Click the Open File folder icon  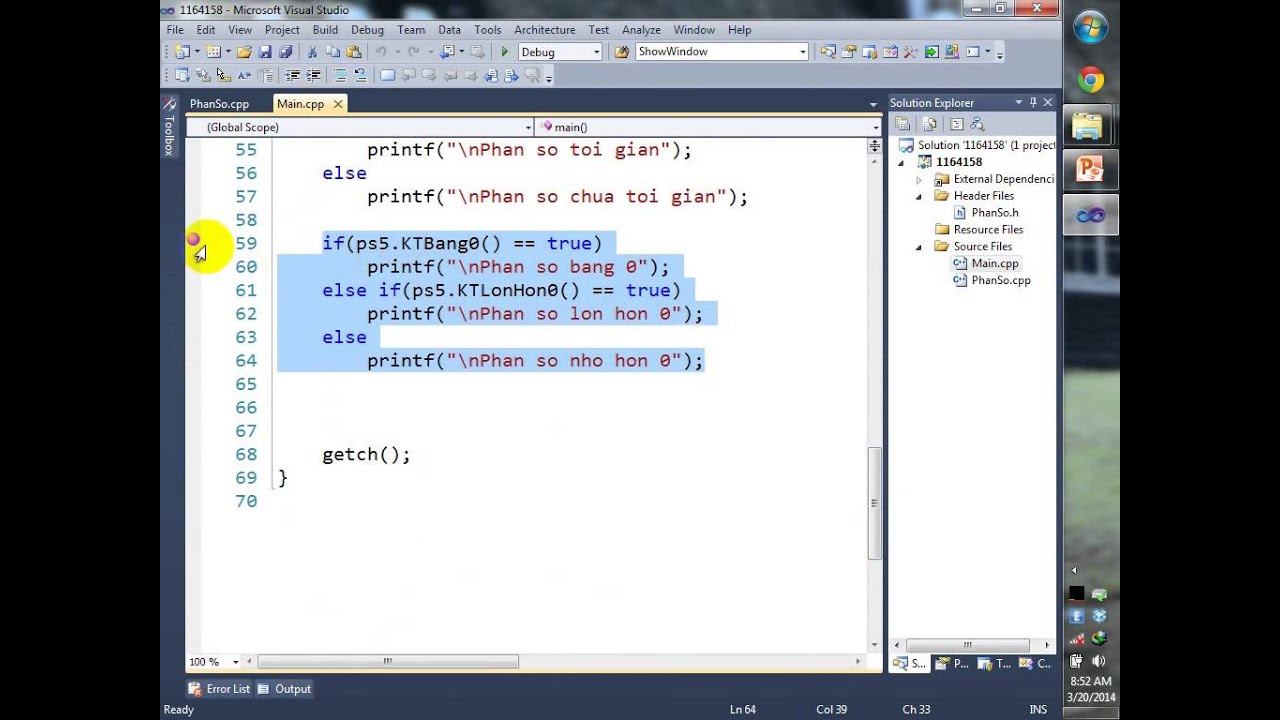click(x=244, y=52)
